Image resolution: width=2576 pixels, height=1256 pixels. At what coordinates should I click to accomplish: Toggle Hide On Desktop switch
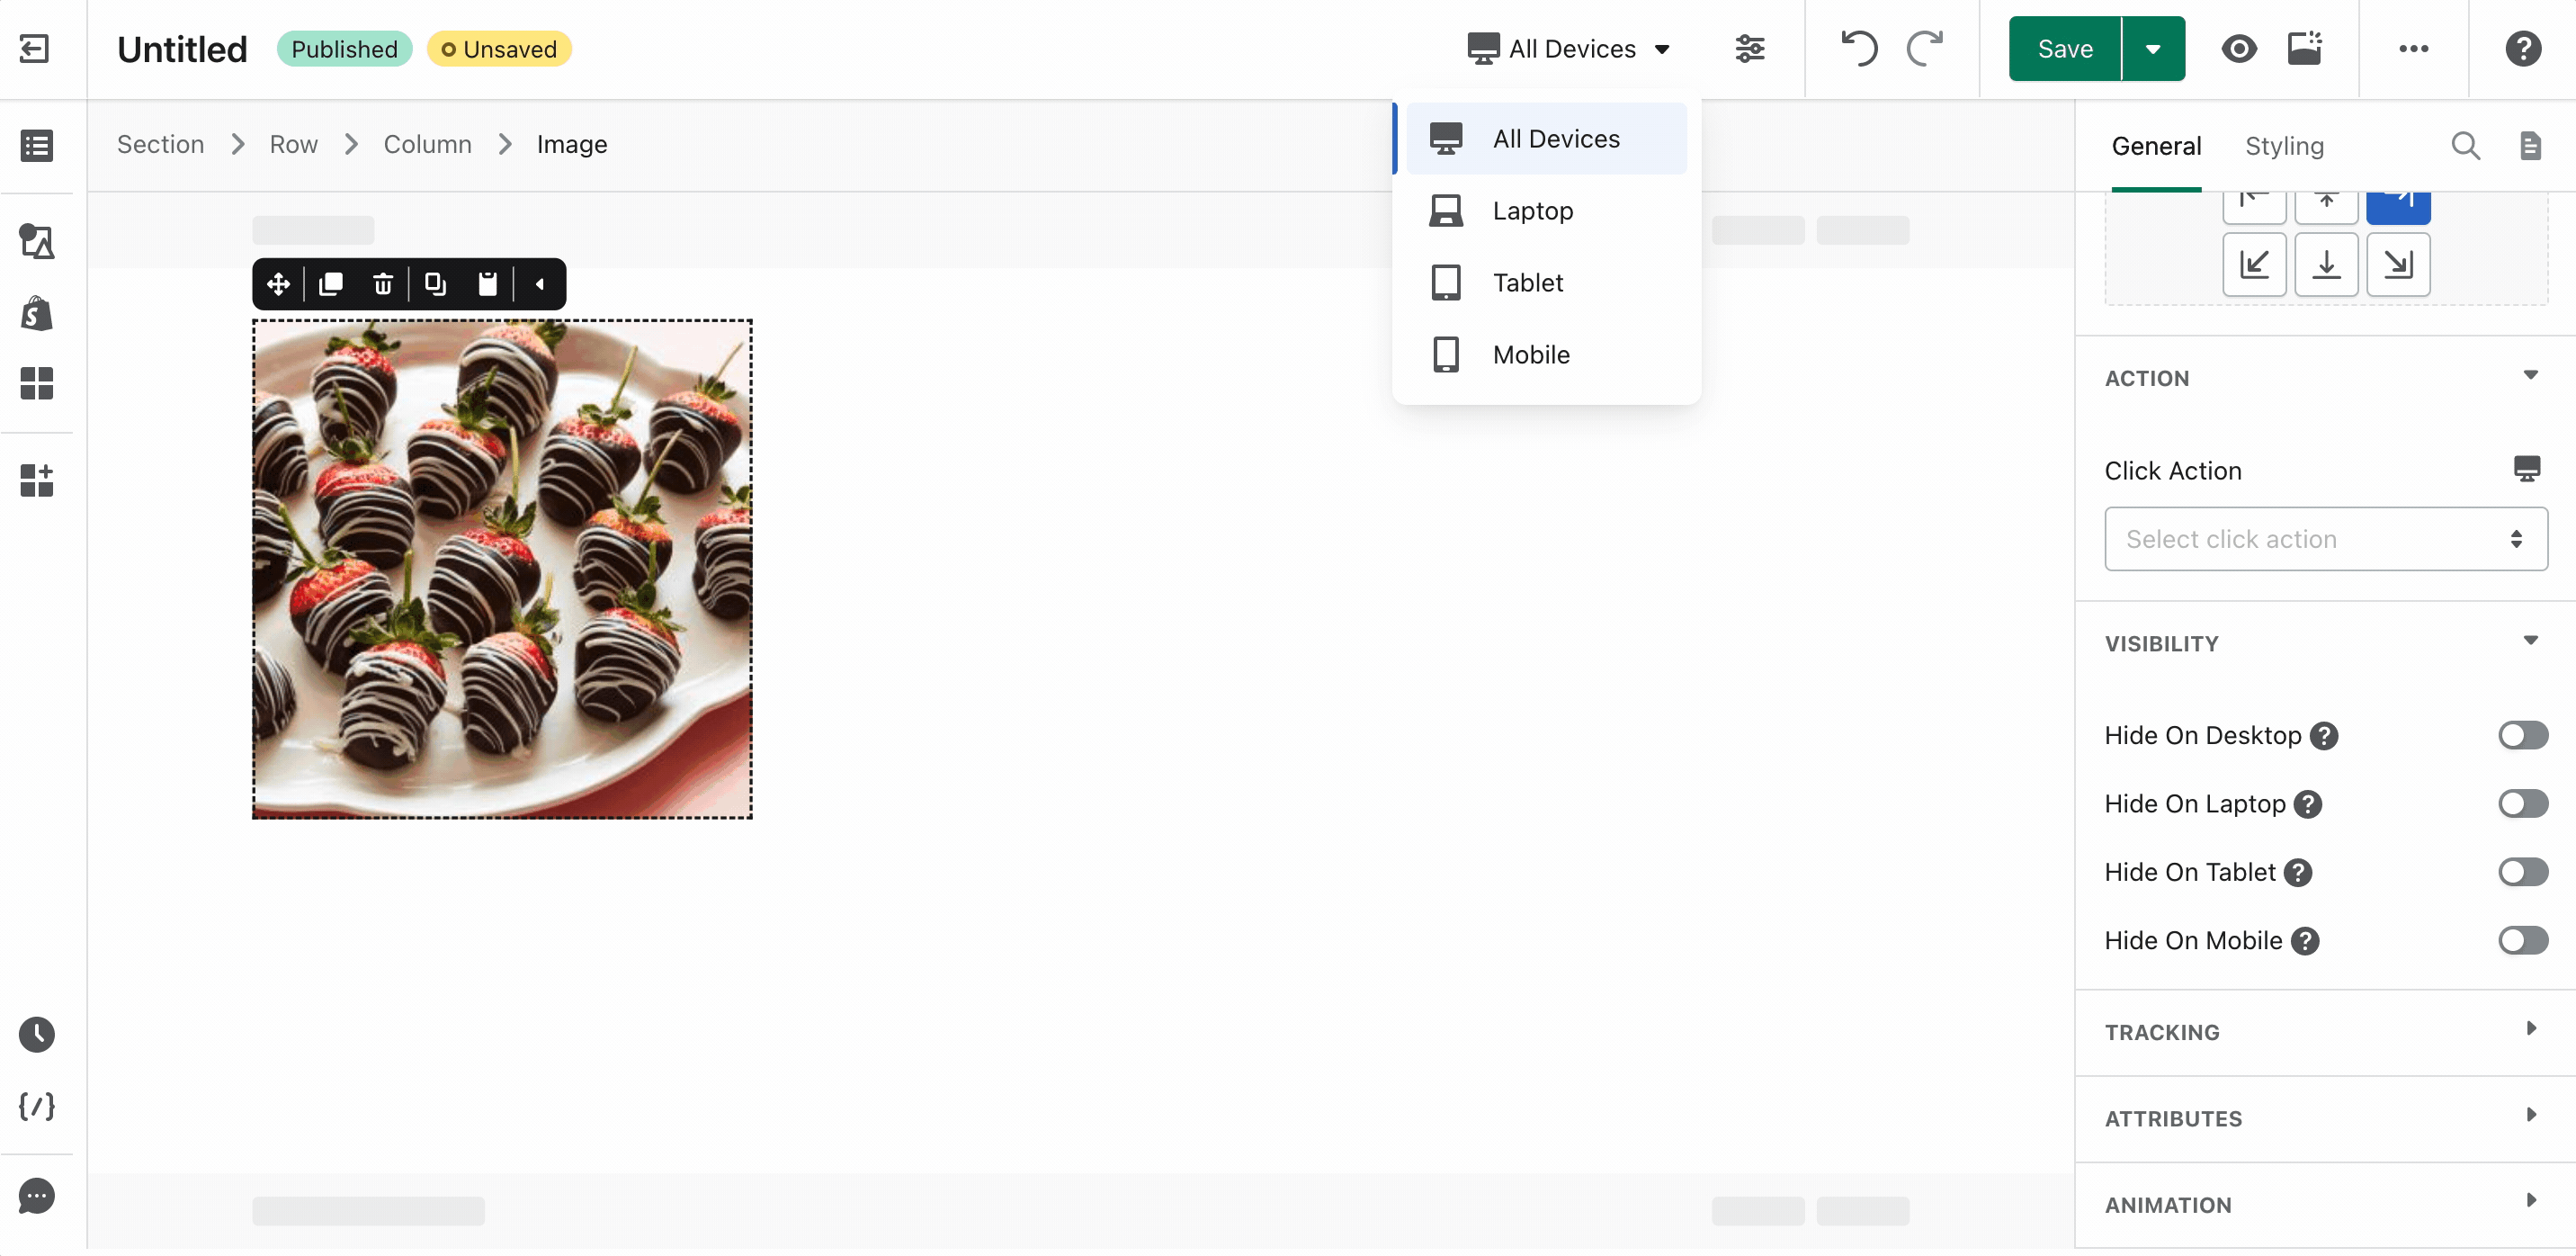click(x=2522, y=735)
